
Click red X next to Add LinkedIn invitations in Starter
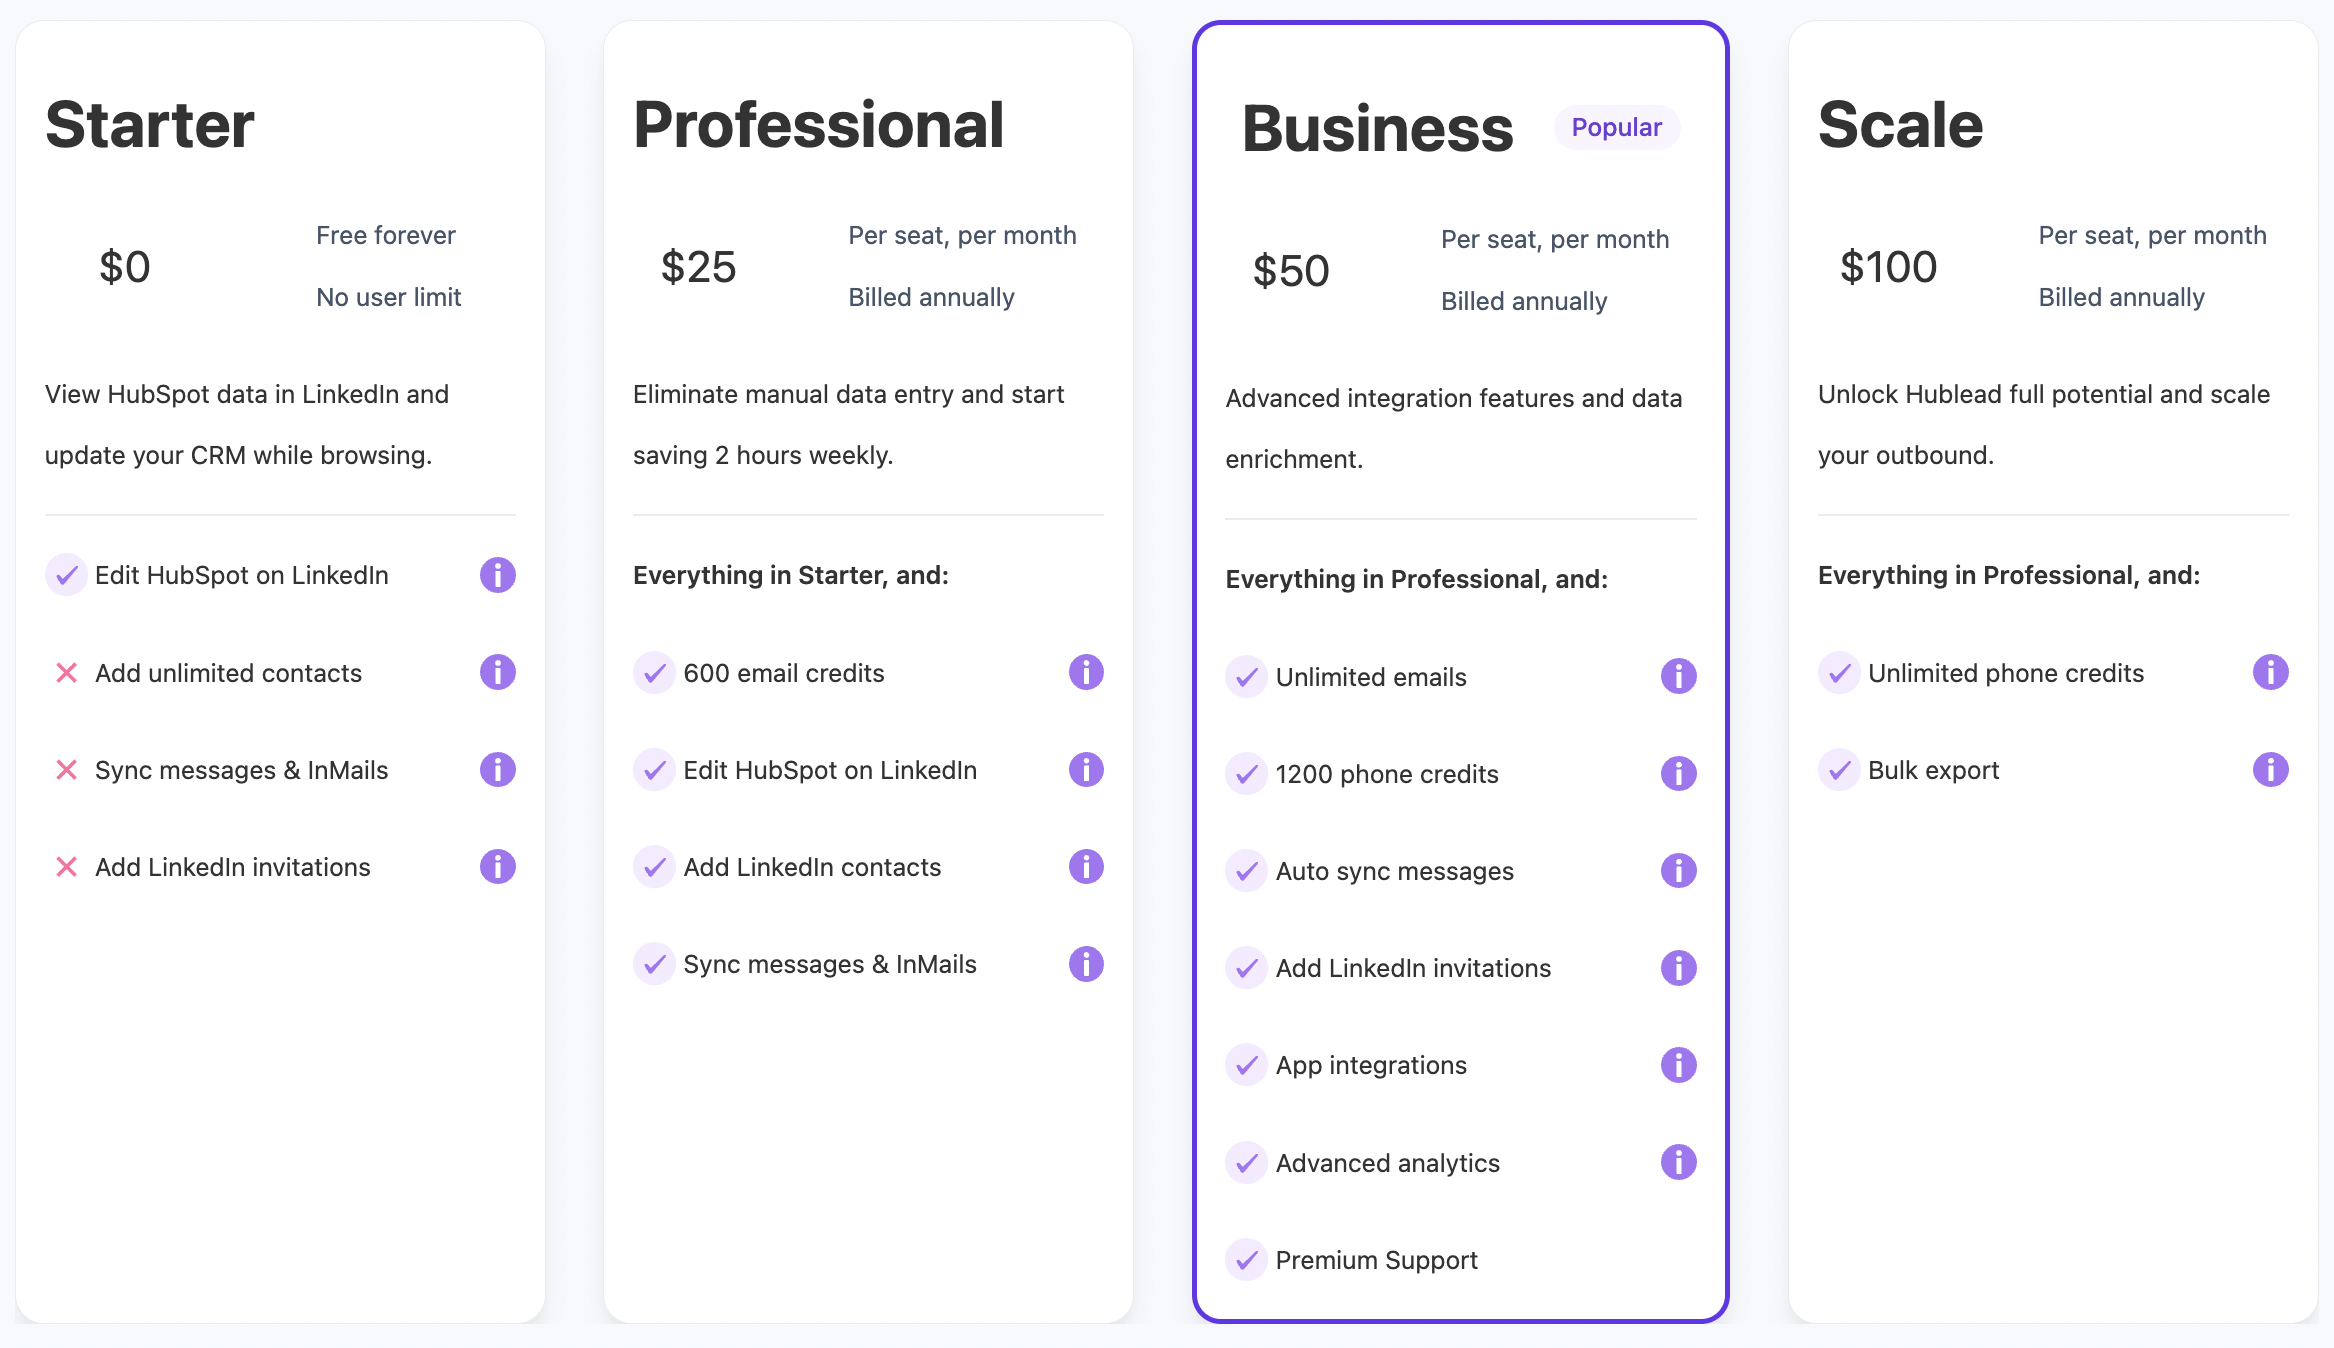(x=66, y=867)
